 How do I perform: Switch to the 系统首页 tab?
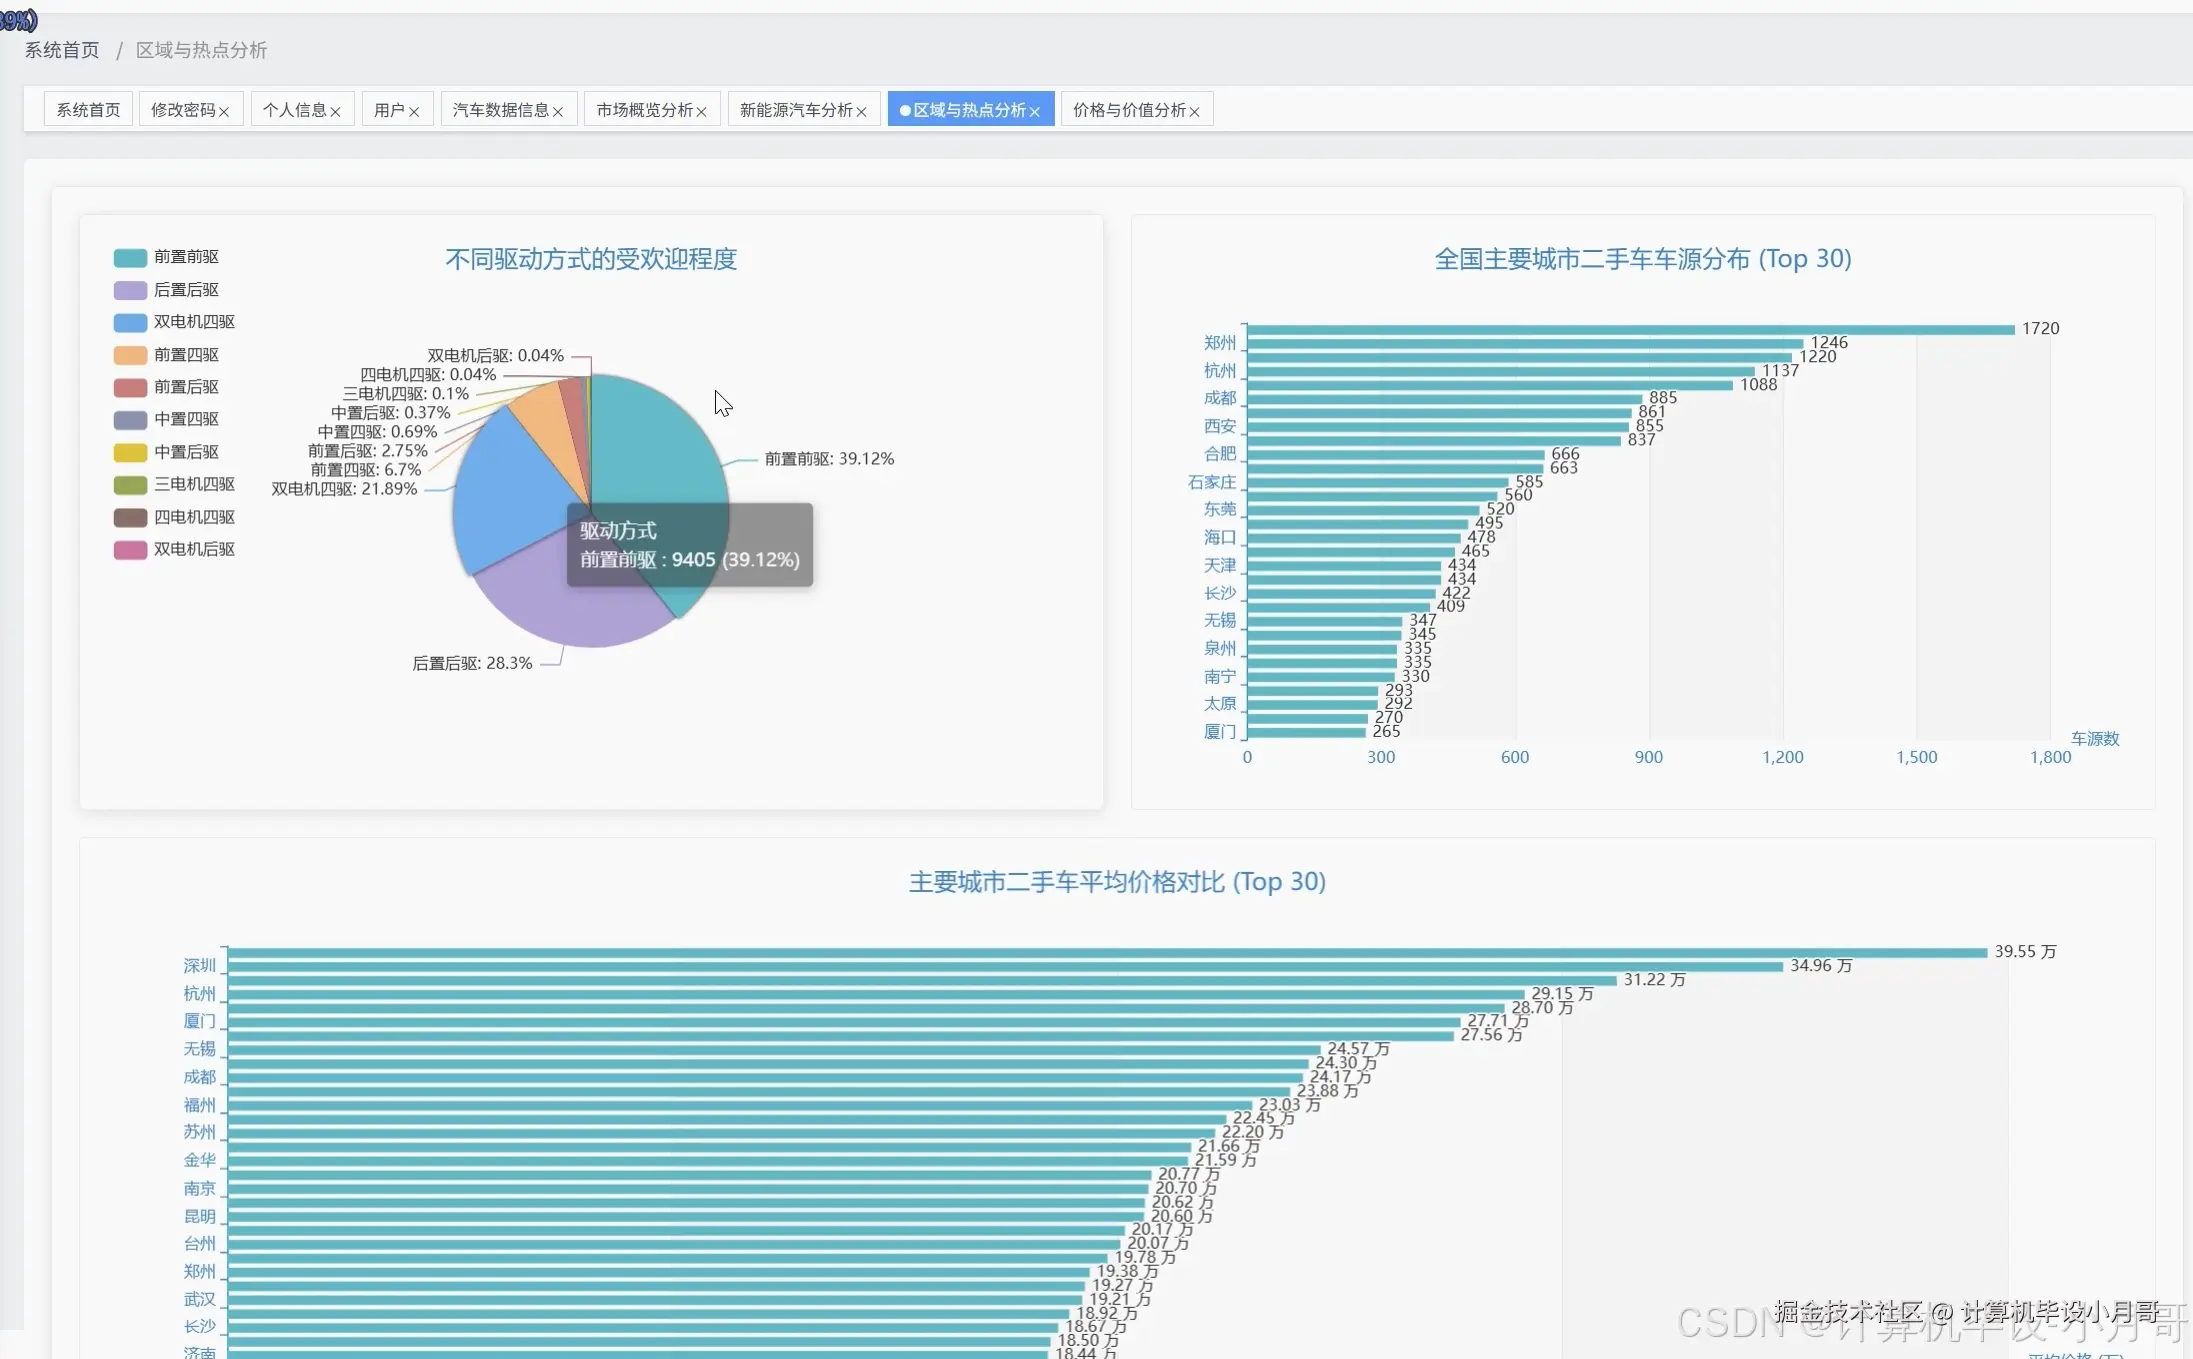coord(88,110)
